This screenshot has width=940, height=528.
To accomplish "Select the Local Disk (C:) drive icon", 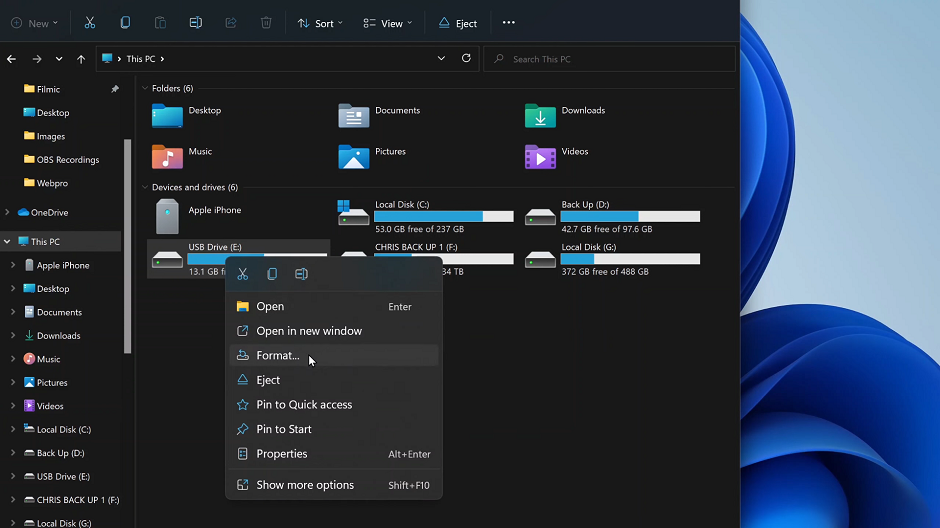I will pyautogui.click(x=353, y=213).
